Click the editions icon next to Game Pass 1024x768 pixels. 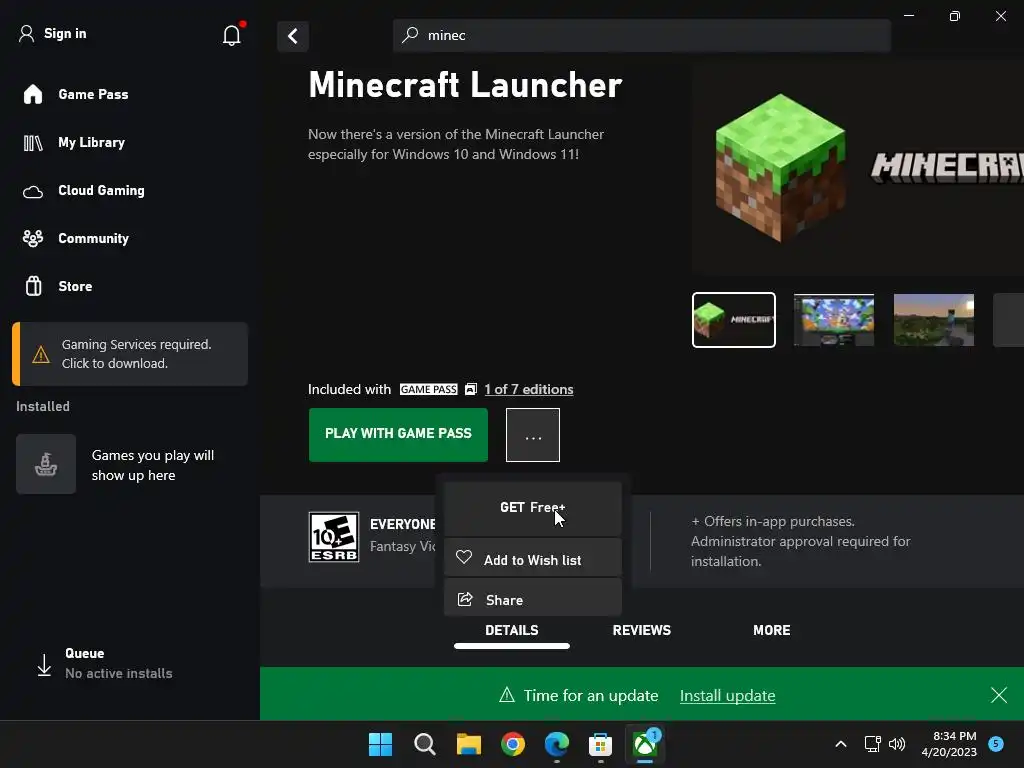coord(471,389)
